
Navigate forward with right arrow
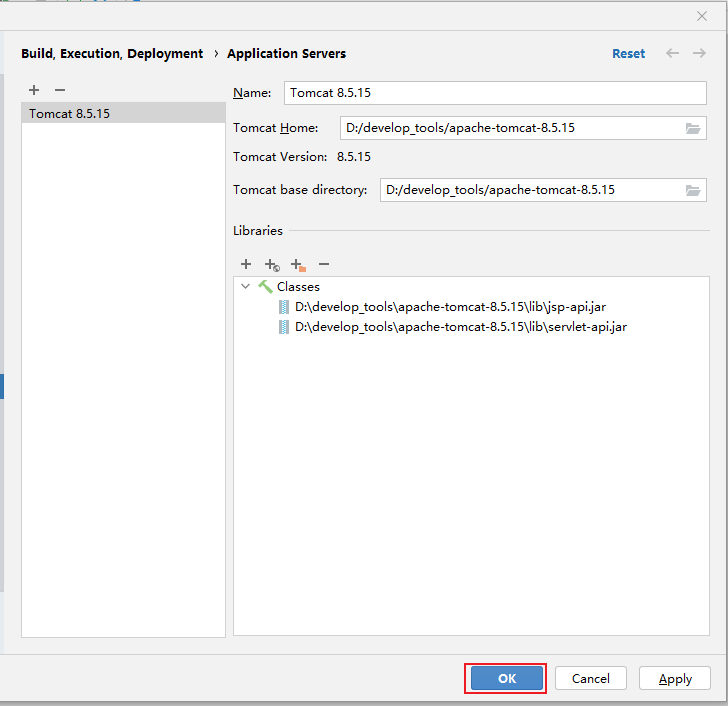[x=699, y=53]
